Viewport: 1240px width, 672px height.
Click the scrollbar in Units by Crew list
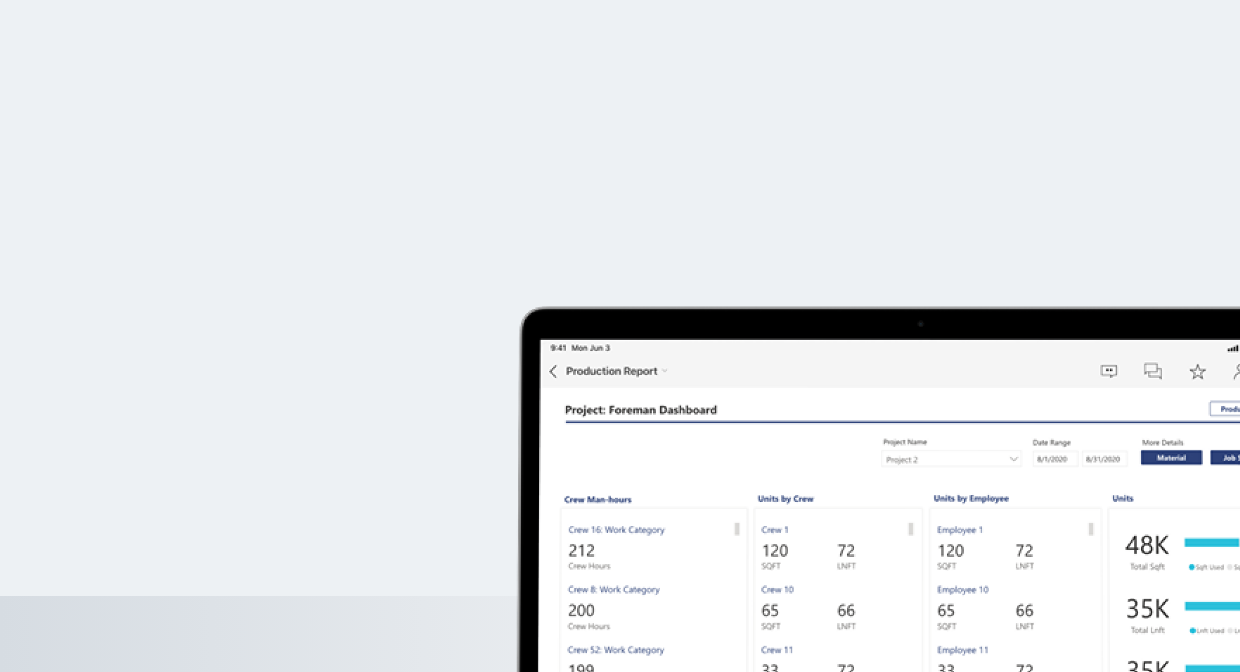click(911, 529)
